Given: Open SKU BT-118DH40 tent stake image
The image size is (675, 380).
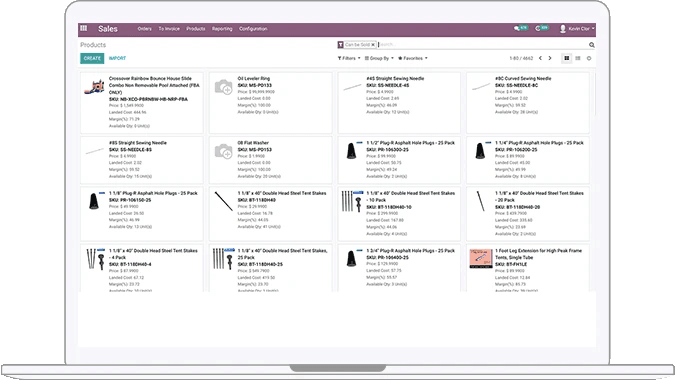Looking at the screenshot, I should 223,201.
